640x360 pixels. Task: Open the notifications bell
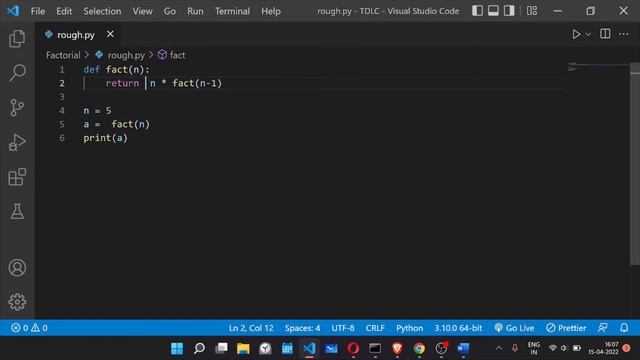pos(624,328)
